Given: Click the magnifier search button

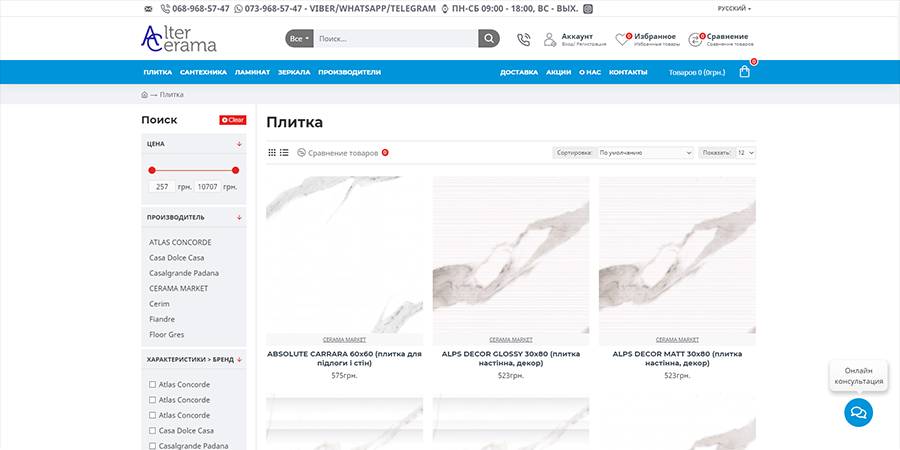Looking at the screenshot, I should pyautogui.click(x=488, y=39).
